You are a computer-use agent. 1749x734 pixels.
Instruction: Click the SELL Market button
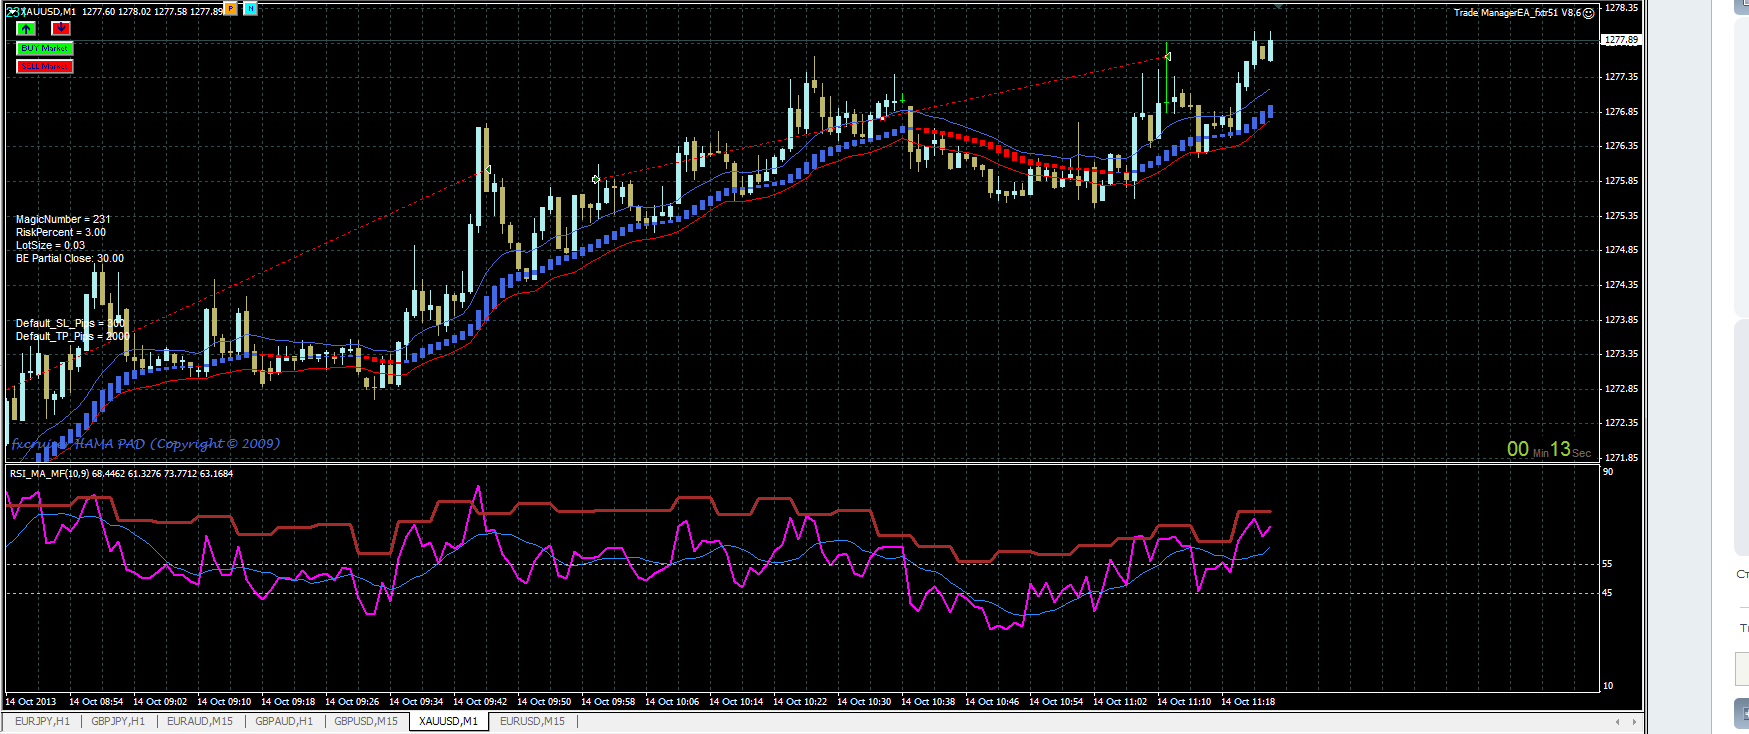pos(45,66)
